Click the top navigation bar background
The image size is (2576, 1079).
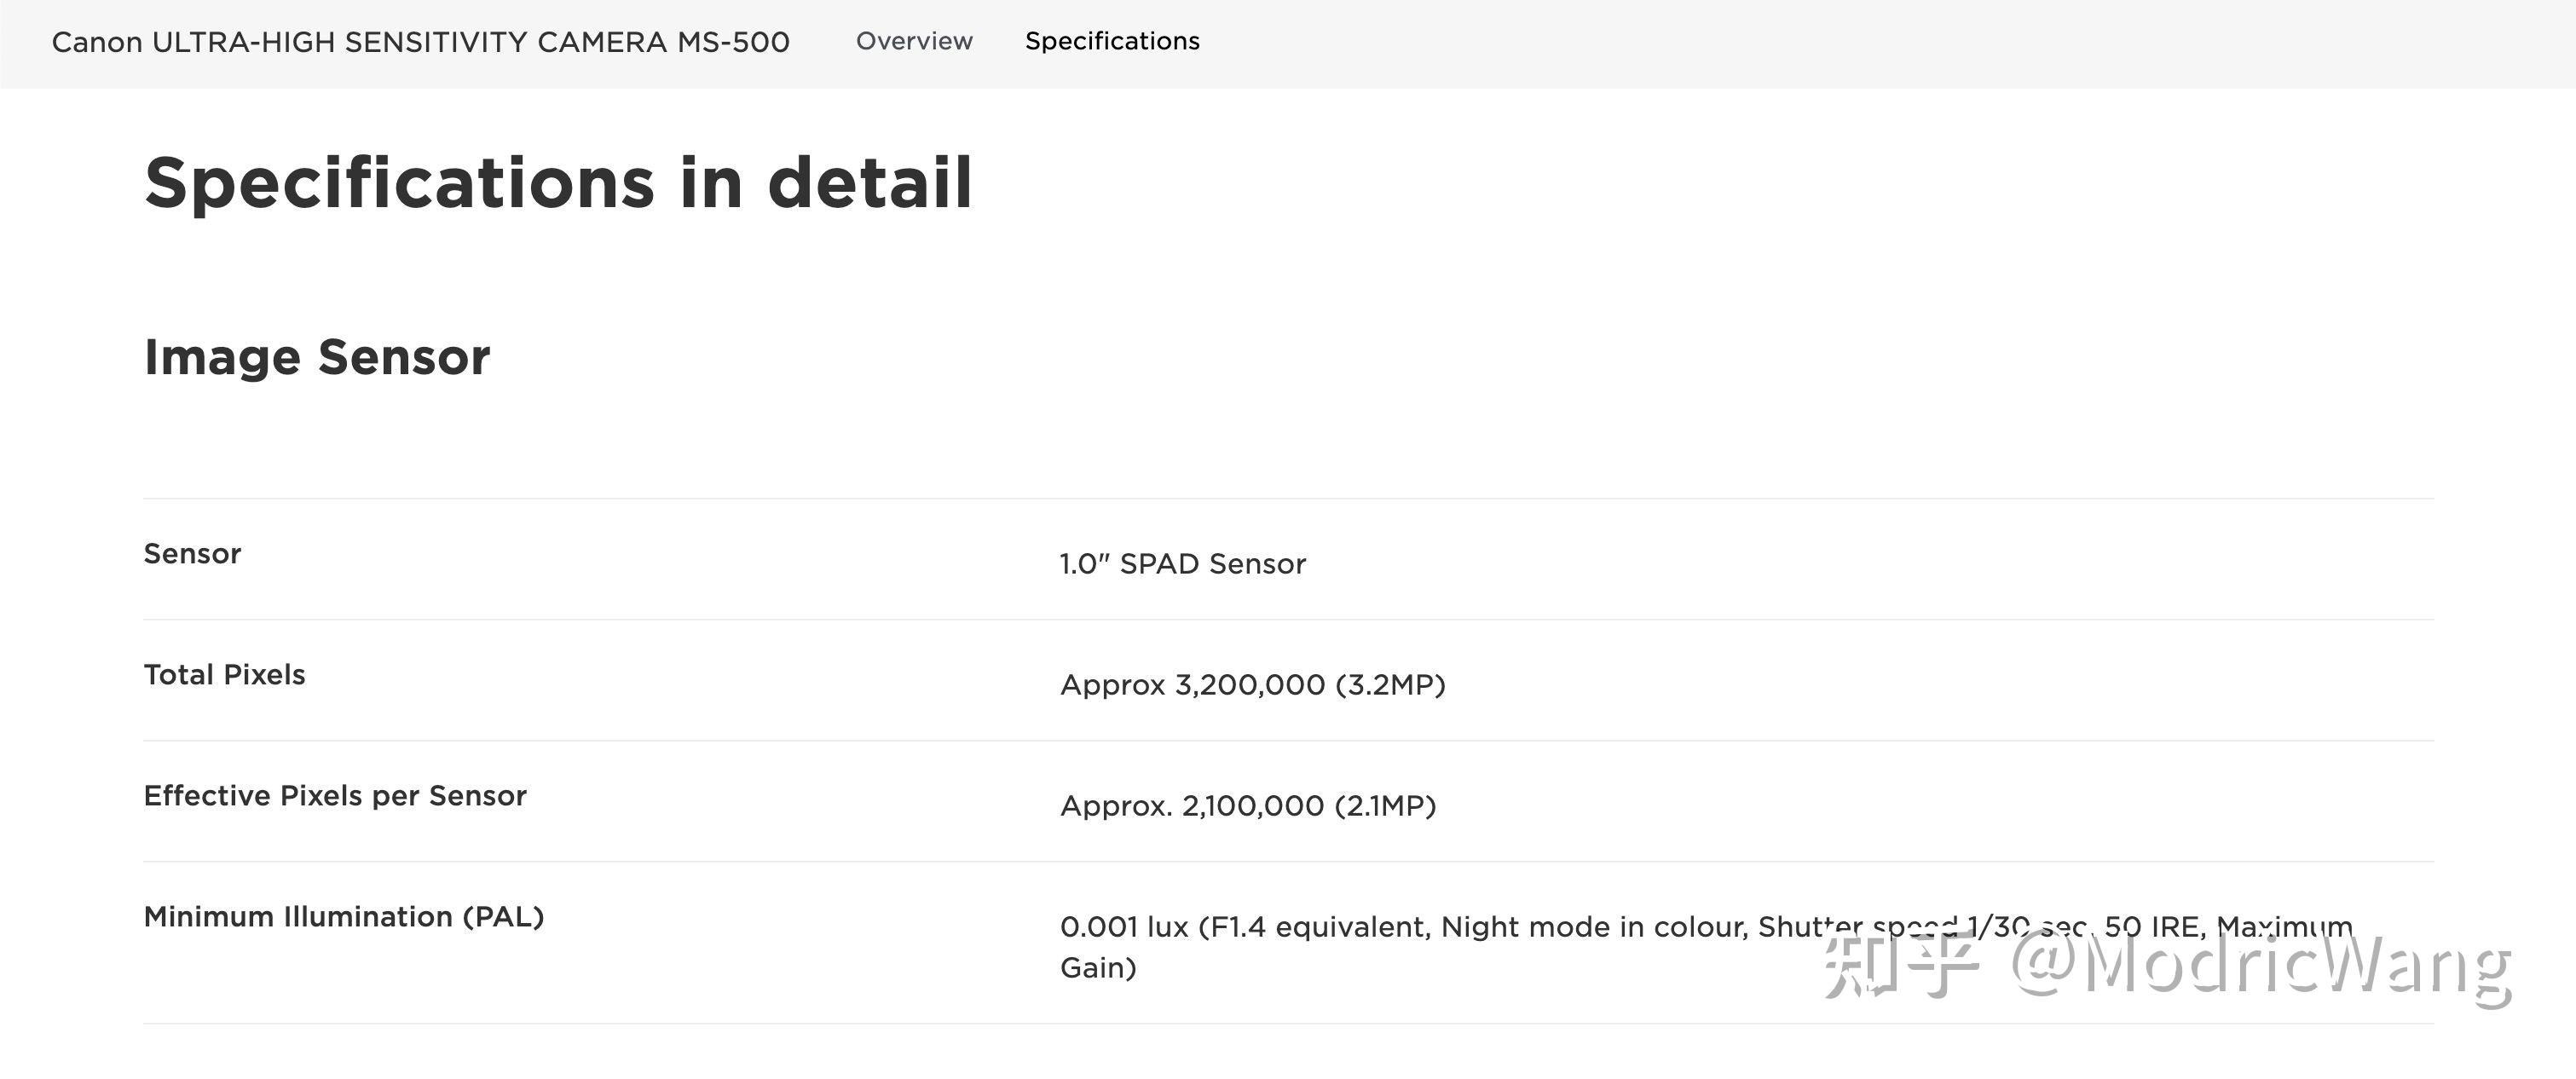coord(1800,41)
